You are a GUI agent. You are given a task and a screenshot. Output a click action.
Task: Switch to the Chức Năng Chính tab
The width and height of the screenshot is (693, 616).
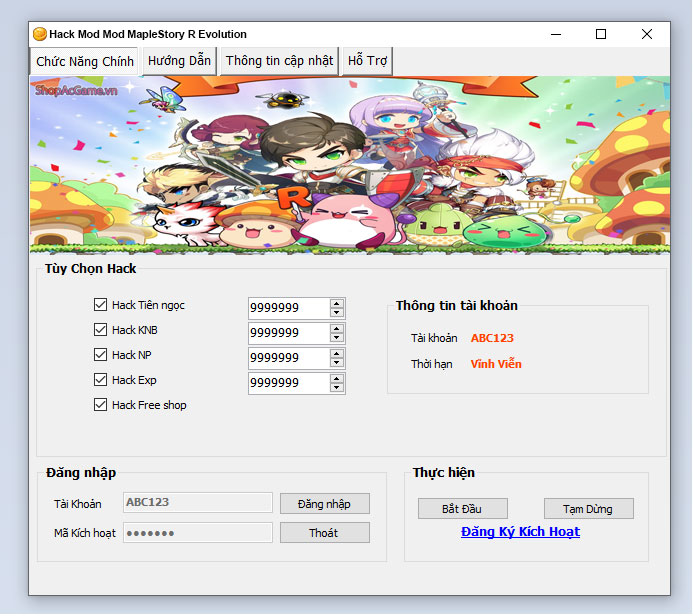[85, 61]
